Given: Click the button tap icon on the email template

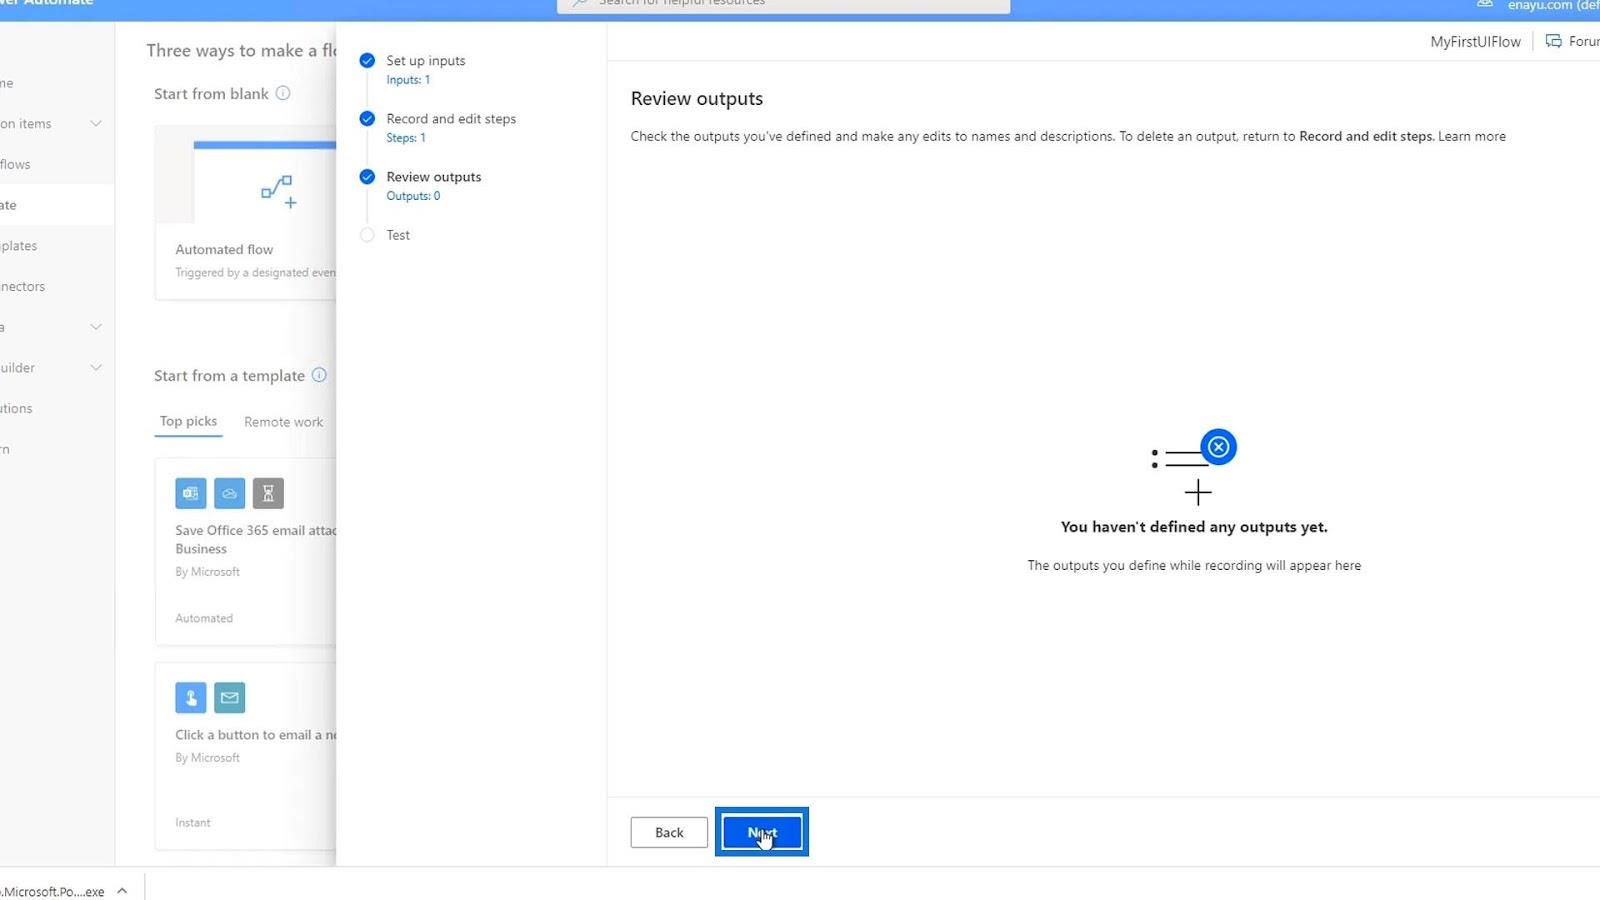Looking at the screenshot, I should pos(191,698).
